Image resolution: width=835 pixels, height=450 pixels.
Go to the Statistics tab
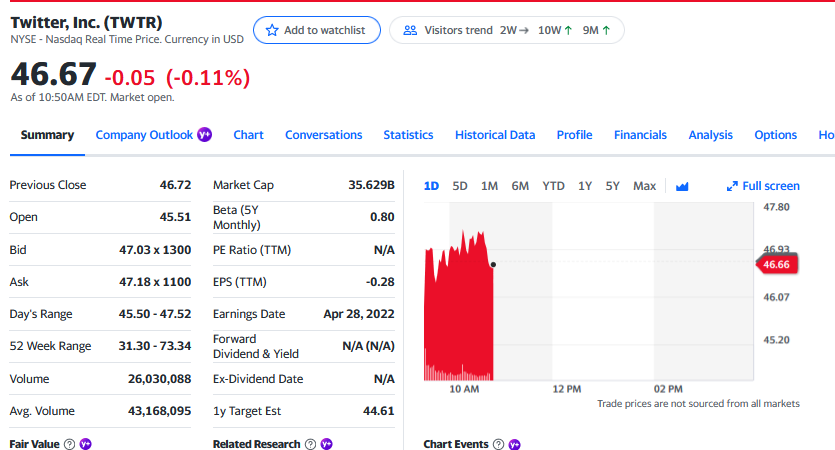pyautogui.click(x=408, y=135)
